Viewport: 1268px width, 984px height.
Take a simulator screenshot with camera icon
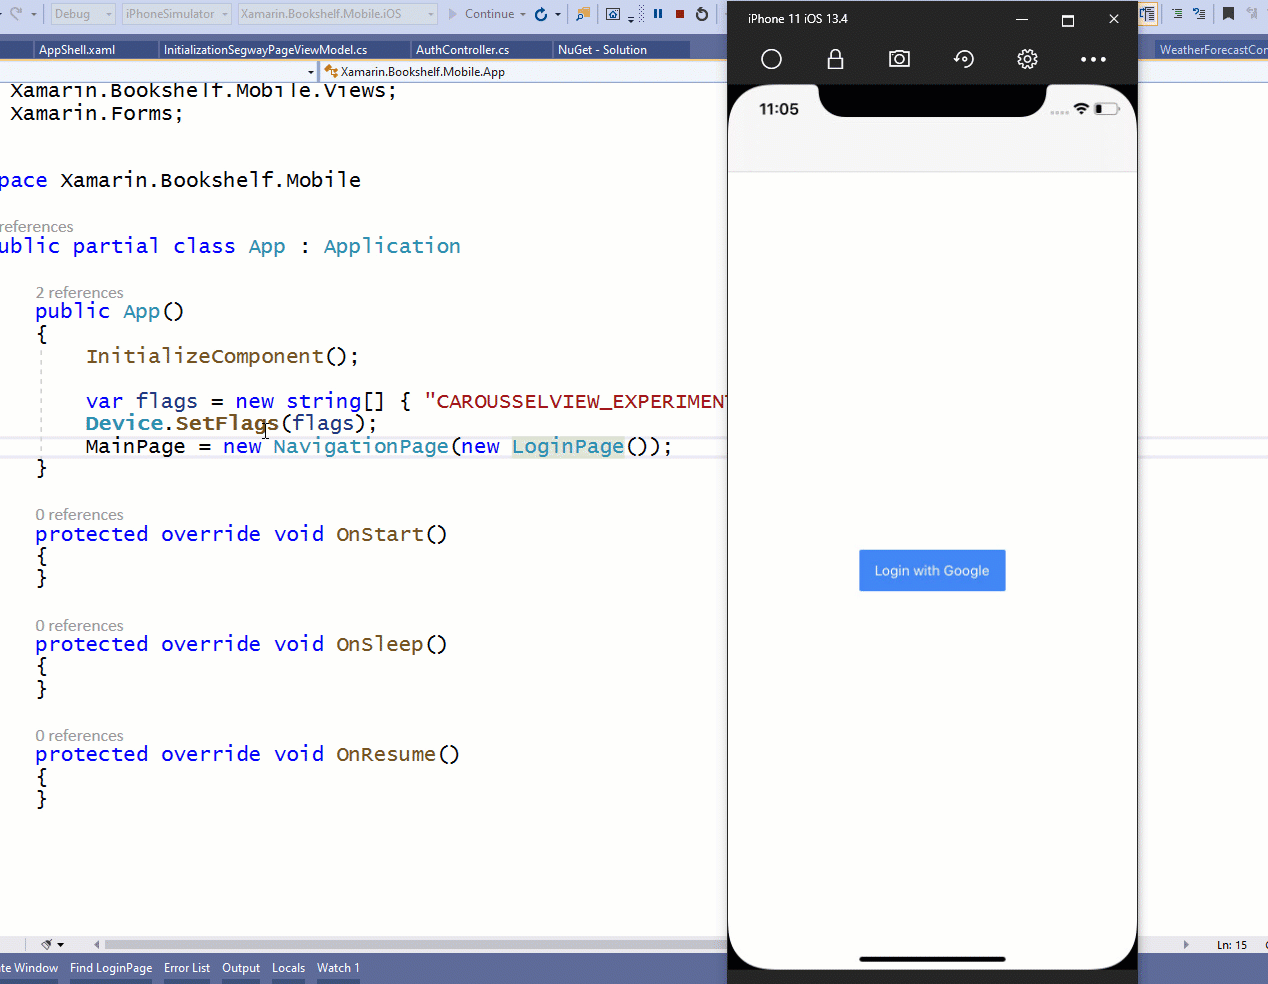pyautogui.click(x=899, y=59)
